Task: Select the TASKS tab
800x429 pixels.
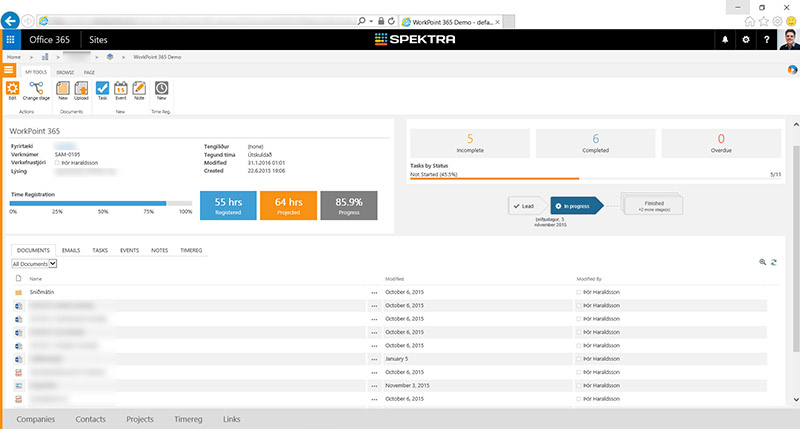Action: [100, 250]
